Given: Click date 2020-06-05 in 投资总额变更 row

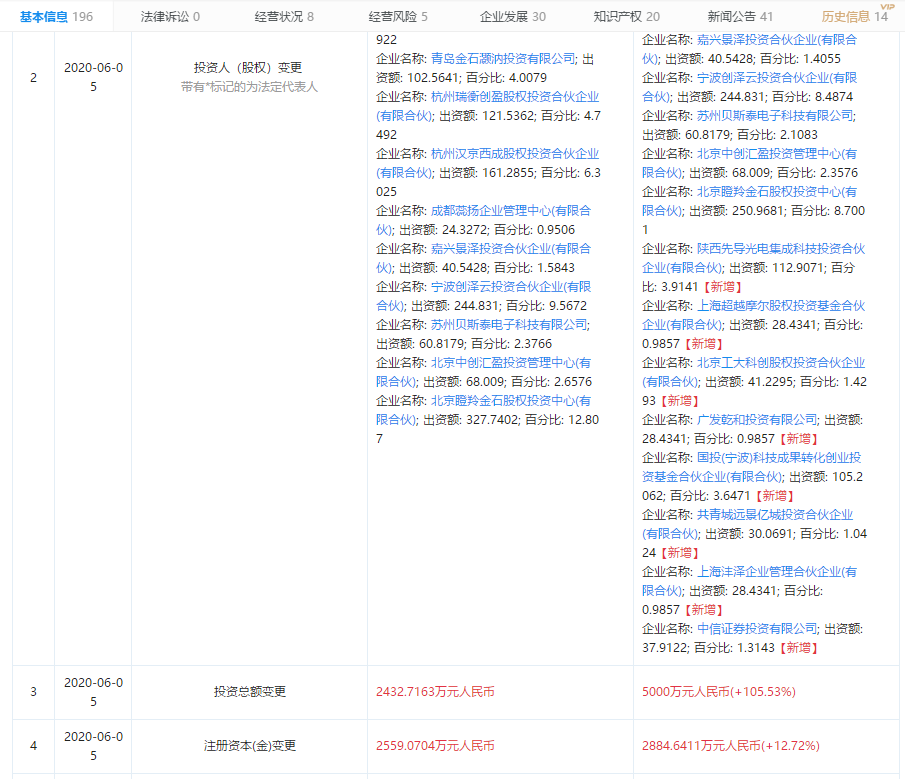Looking at the screenshot, I should coord(93,692).
